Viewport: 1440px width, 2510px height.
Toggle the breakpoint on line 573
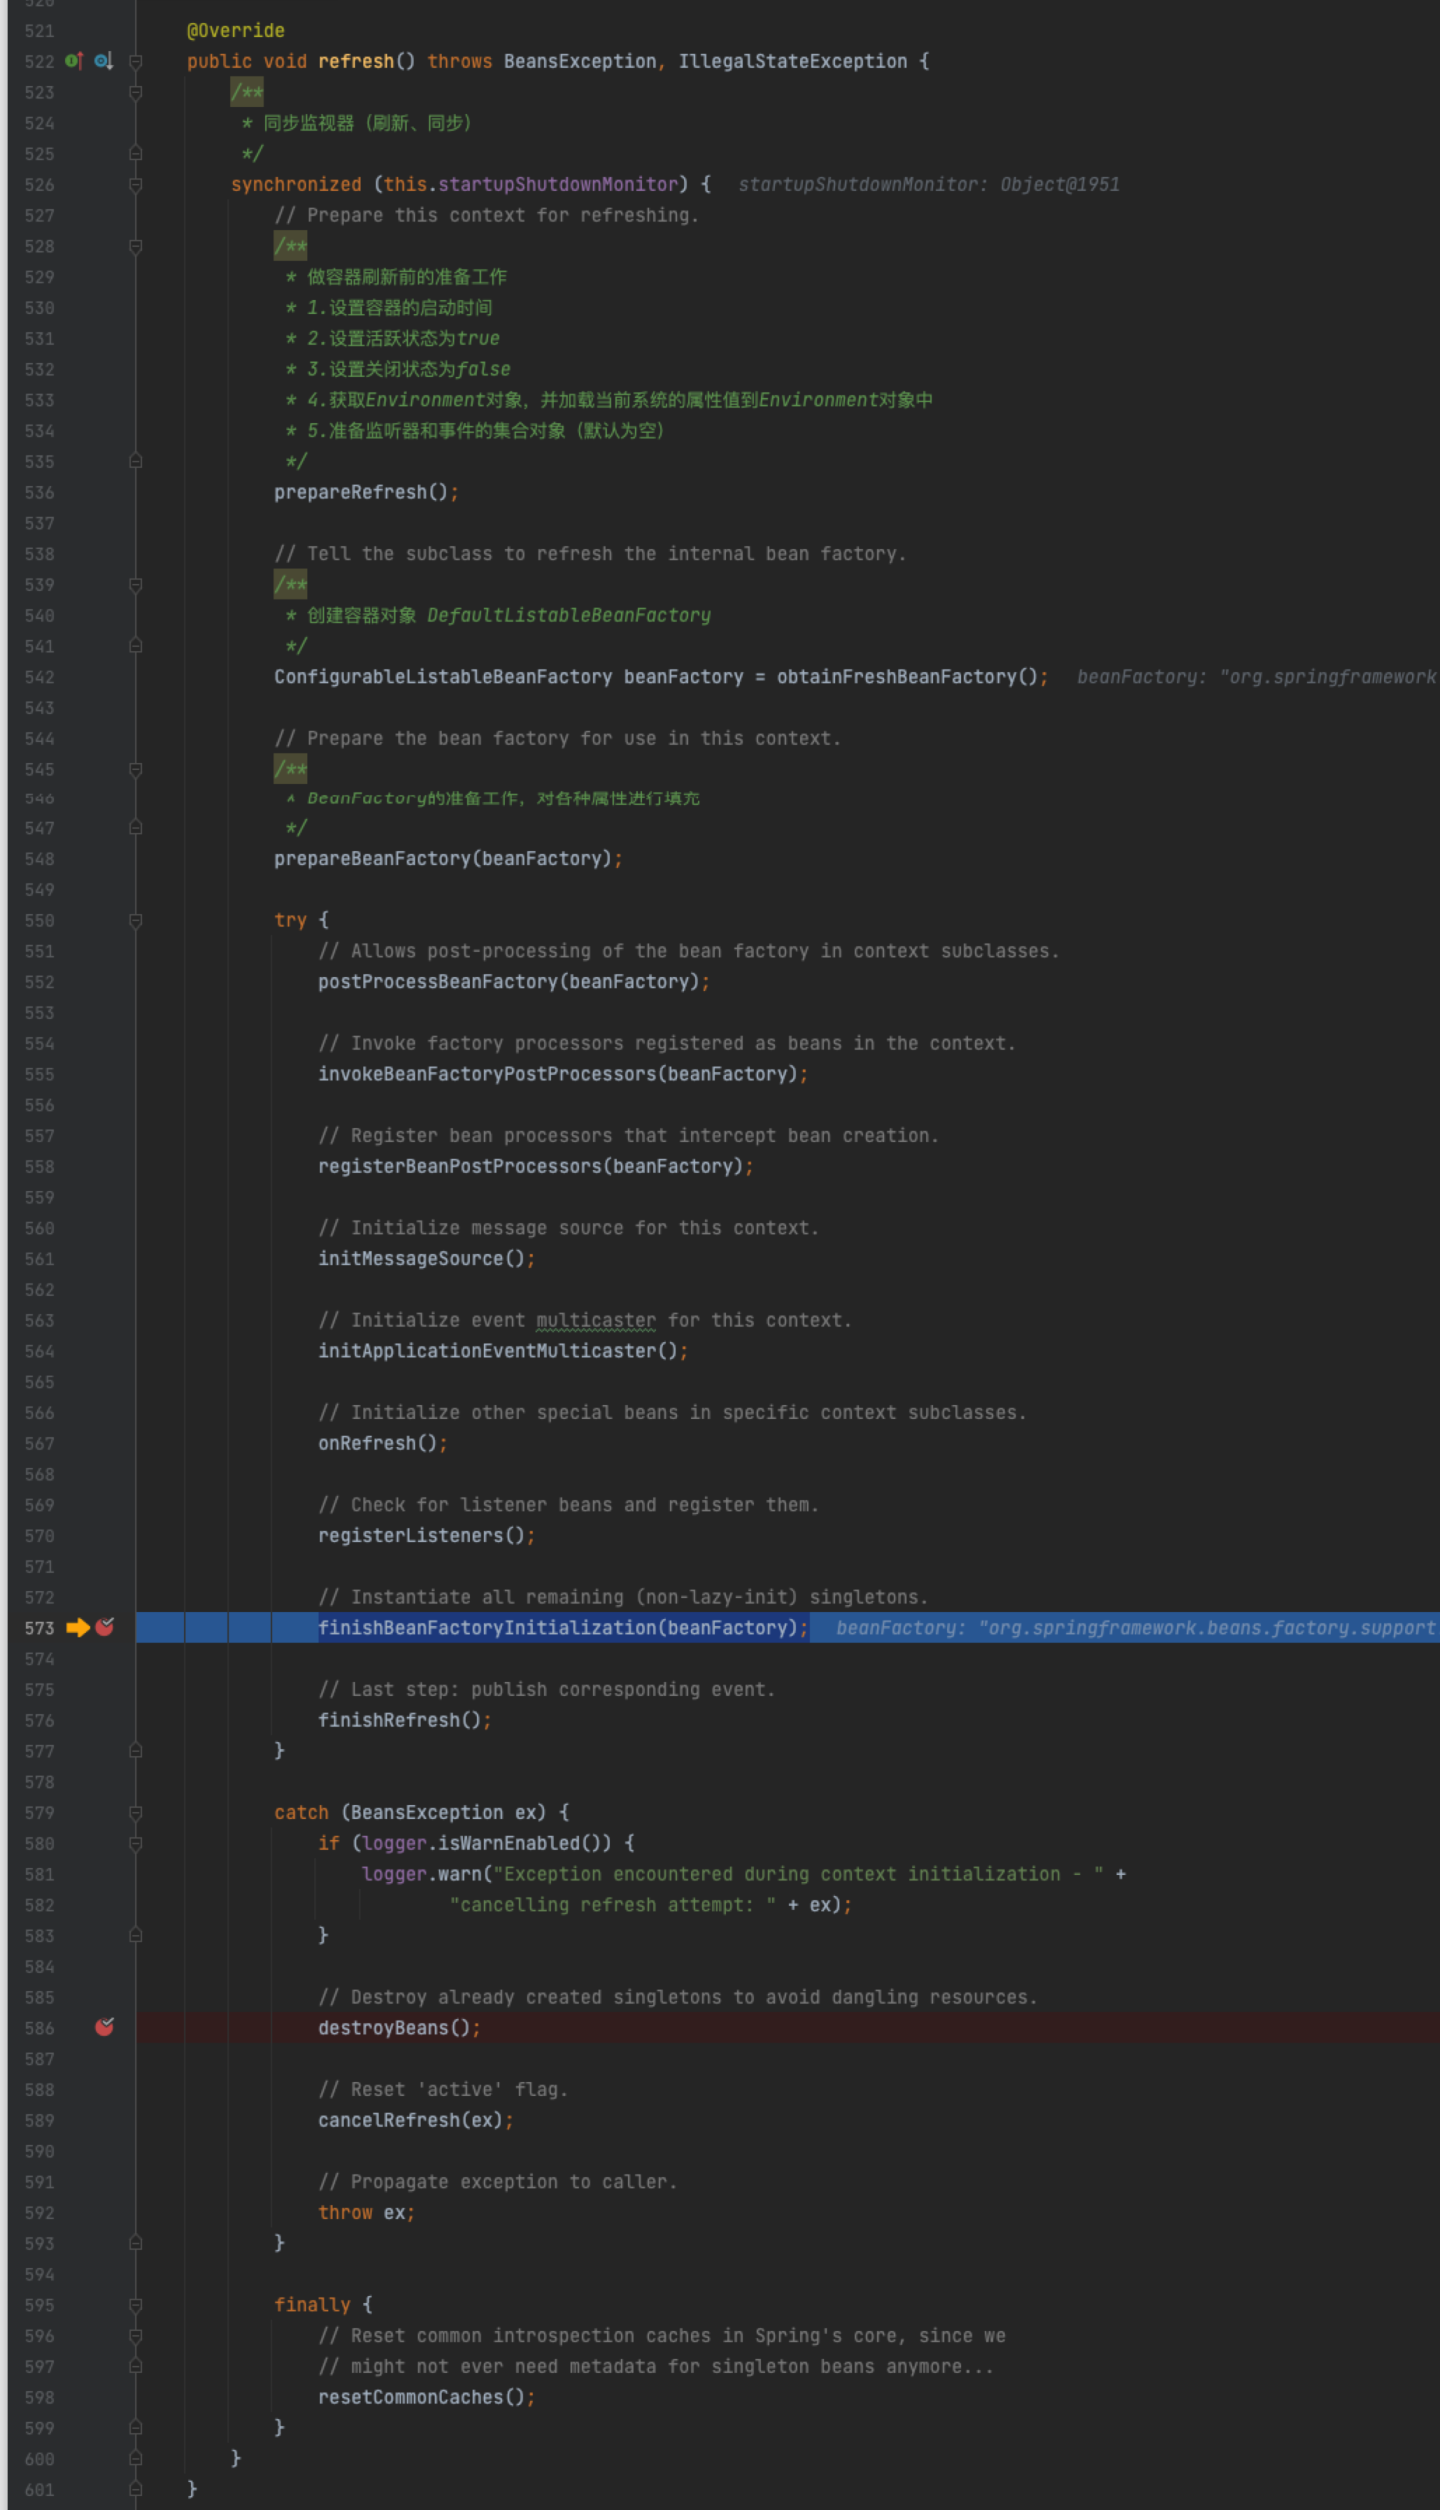(105, 1627)
